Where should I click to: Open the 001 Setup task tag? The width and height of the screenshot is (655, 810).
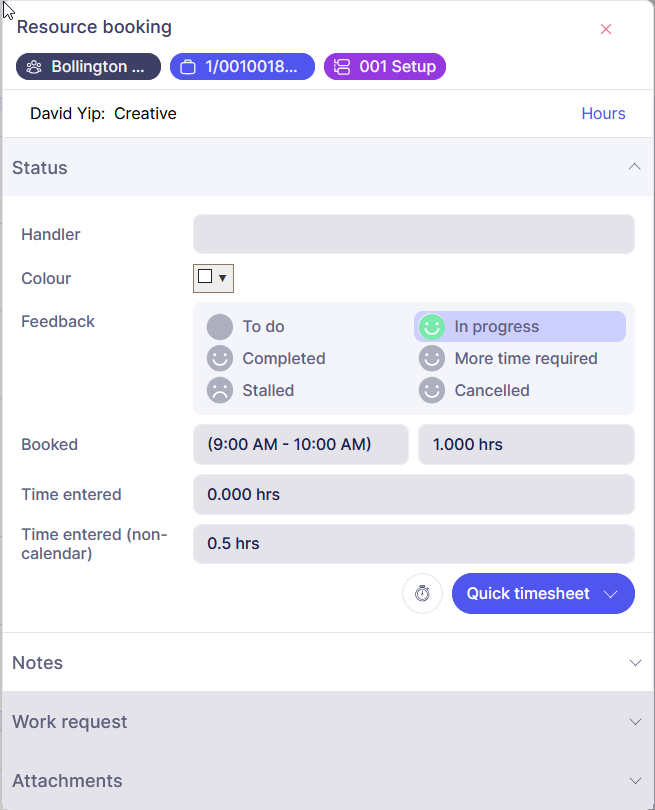[385, 67]
